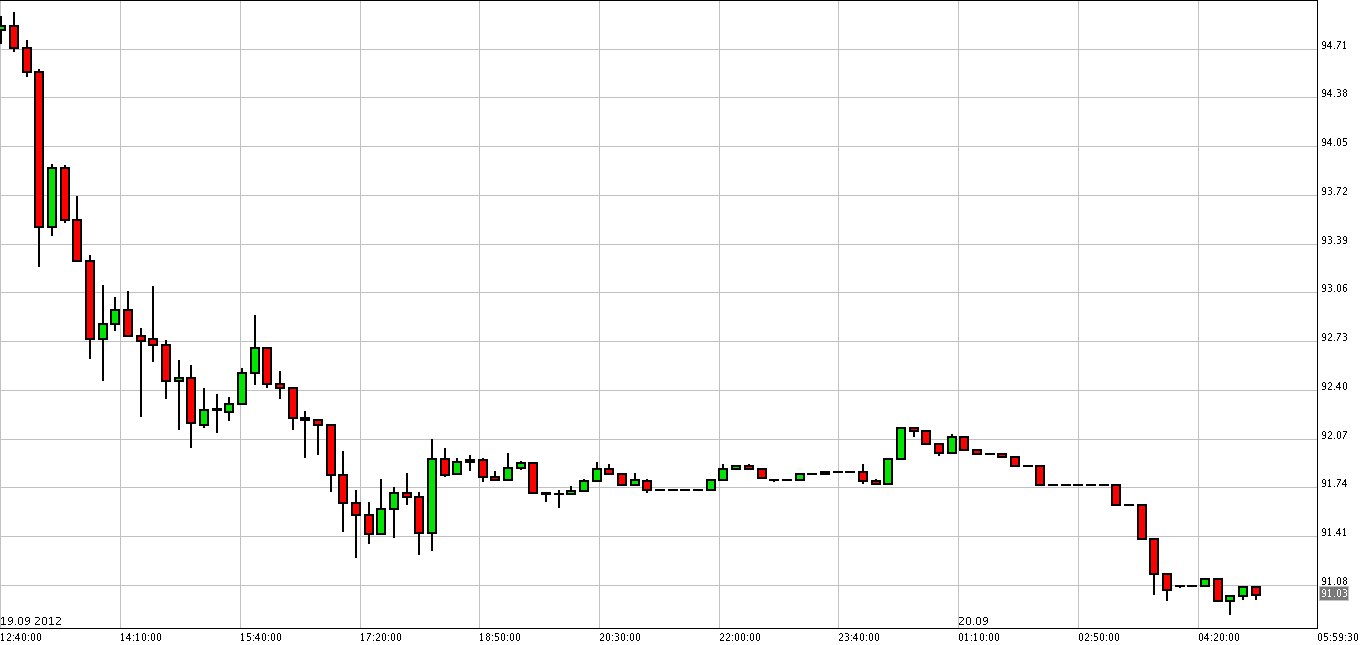This screenshot has height=645, width=1363.
Task: Click the 12:40:00 time axis label
Action: [21, 636]
